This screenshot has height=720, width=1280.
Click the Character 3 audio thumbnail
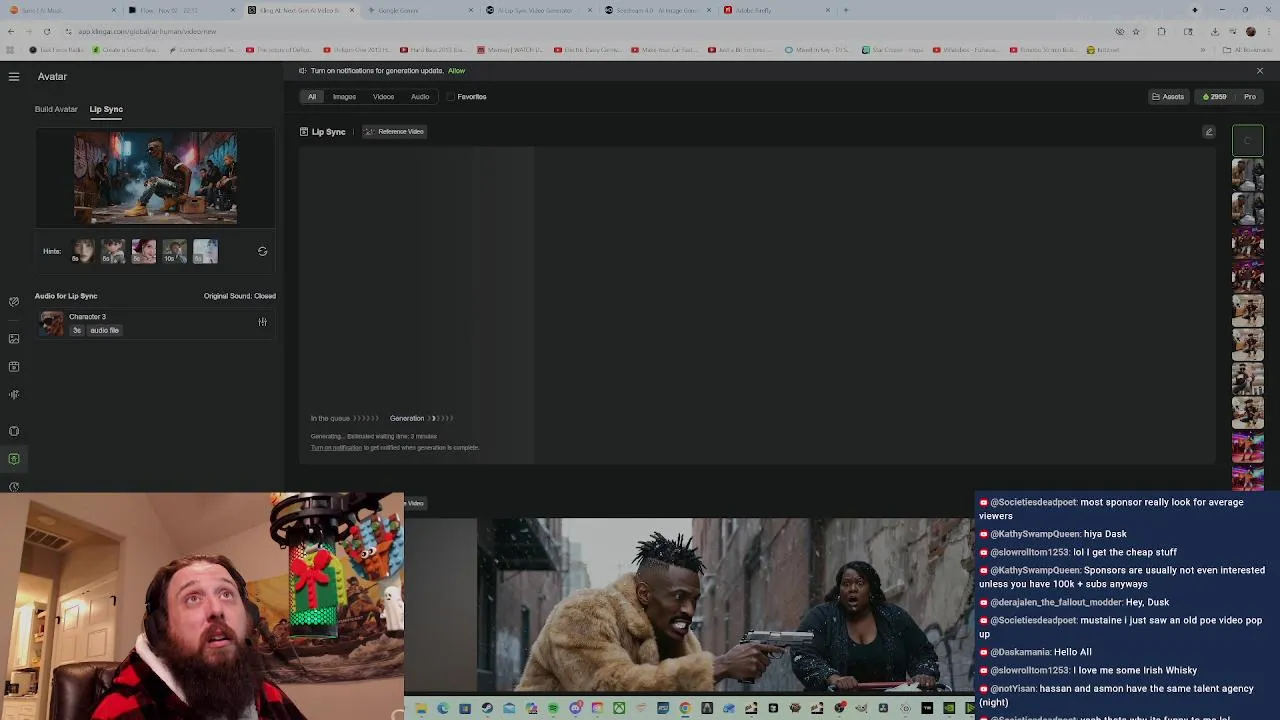[x=51, y=323]
